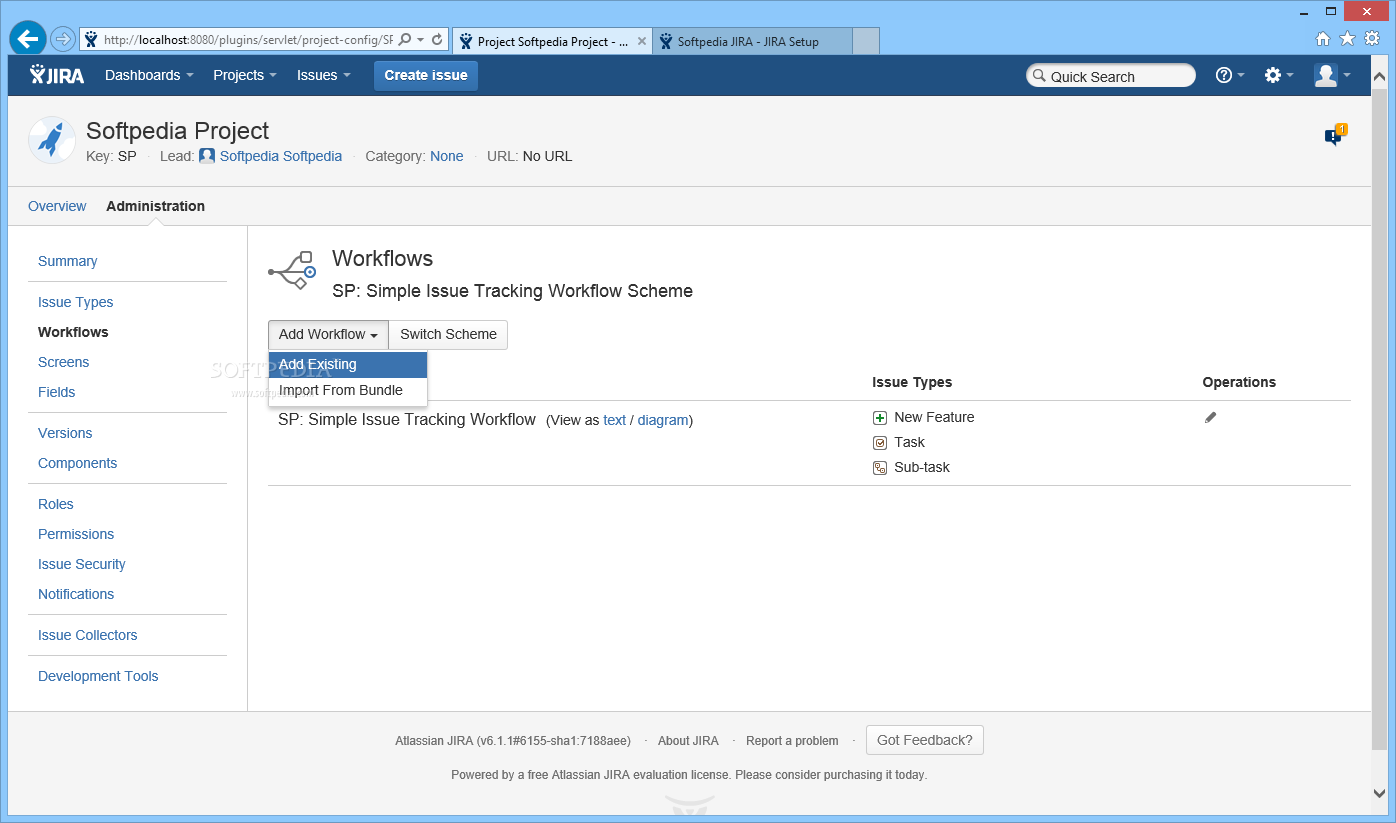Click the feedback notification speech bubble icon
1396x823 pixels.
click(x=1335, y=136)
